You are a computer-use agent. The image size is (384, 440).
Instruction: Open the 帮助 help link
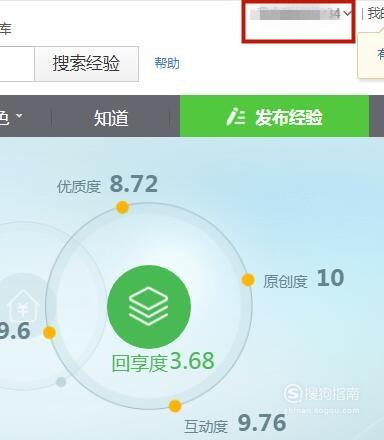pos(167,63)
